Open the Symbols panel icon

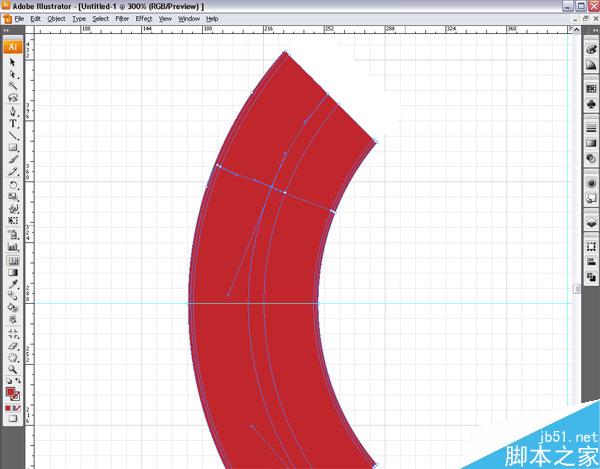coord(591,104)
